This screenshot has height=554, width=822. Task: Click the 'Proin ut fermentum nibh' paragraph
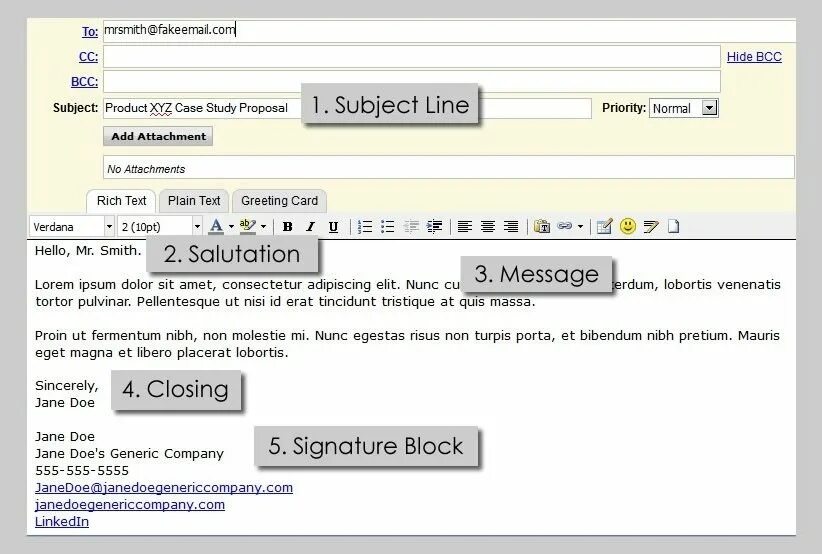pyautogui.click(x=407, y=344)
